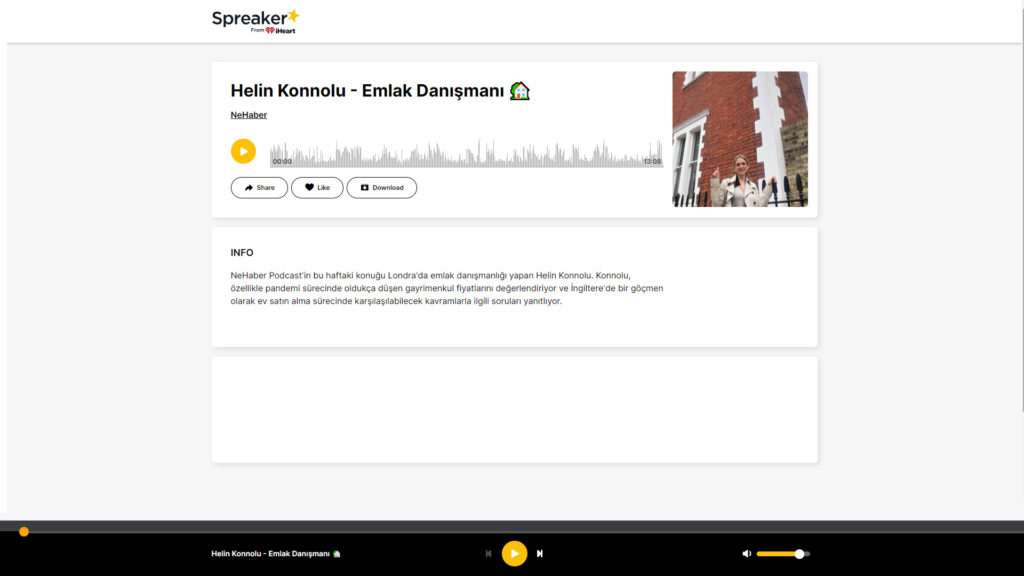Click the 00:00 elapsed time label
Viewport: 1024px width, 576px height.
pyautogui.click(x=282, y=161)
